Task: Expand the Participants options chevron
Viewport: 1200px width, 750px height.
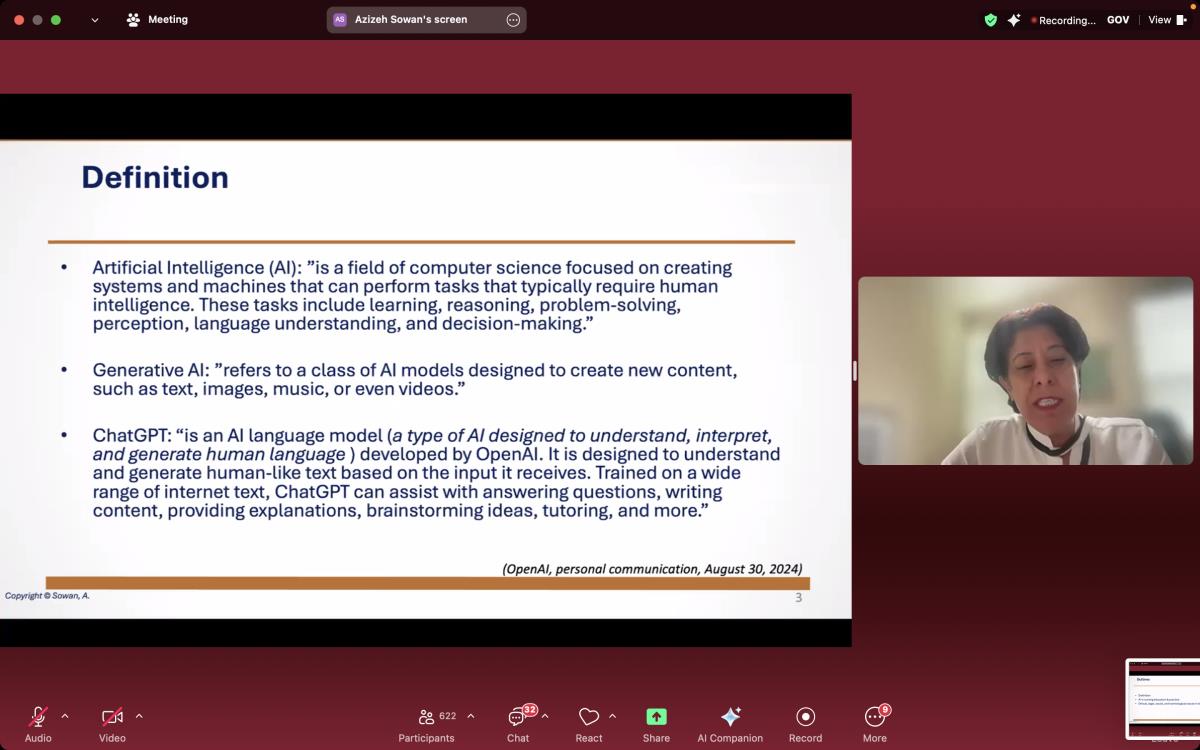Action: [x=471, y=716]
